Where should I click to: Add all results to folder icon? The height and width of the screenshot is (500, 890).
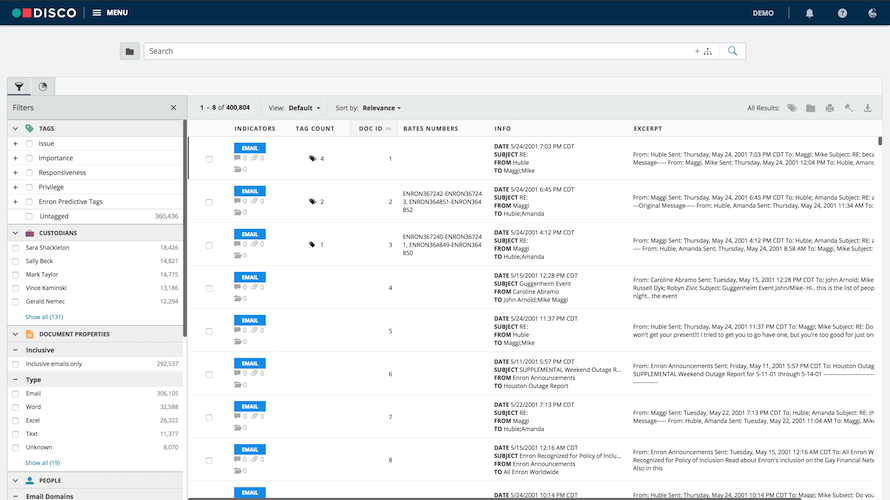811,108
